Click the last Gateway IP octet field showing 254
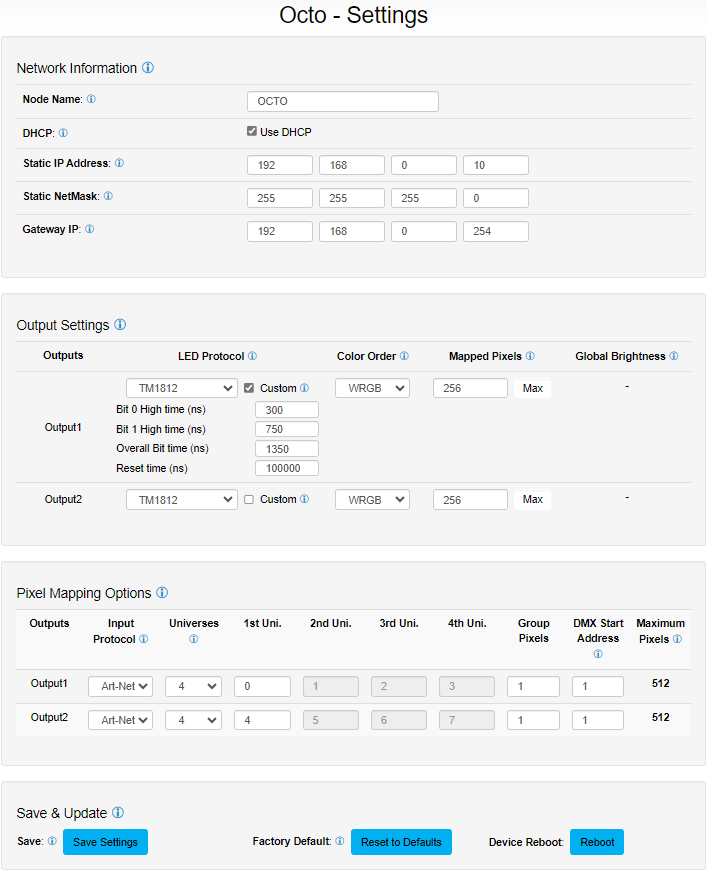This screenshot has height=871, width=707. tap(496, 231)
